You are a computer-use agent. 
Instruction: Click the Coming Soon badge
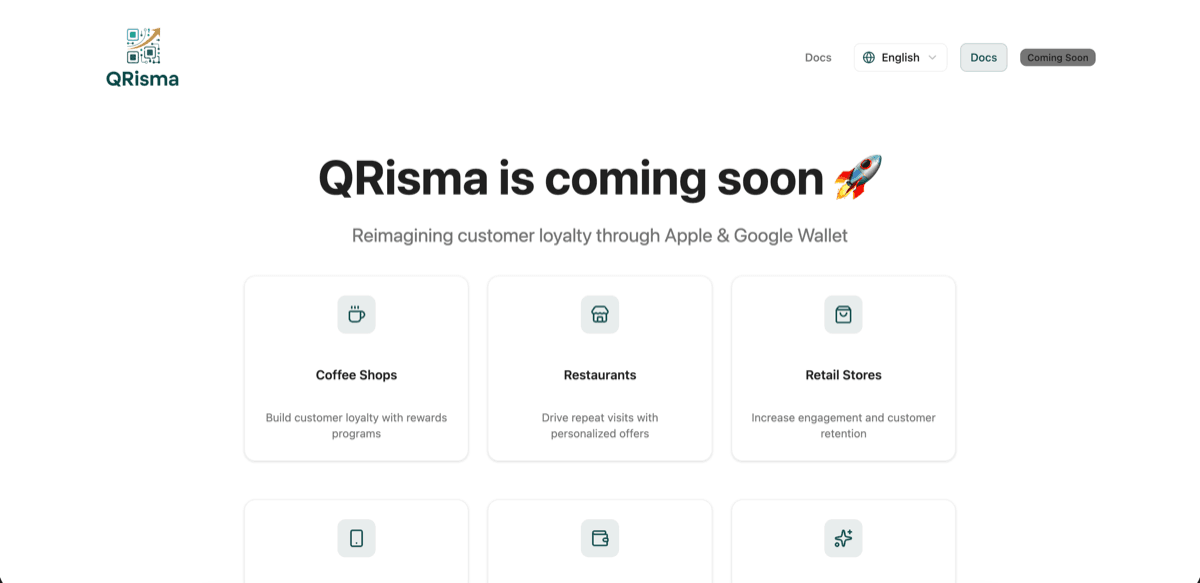[x=1058, y=58]
